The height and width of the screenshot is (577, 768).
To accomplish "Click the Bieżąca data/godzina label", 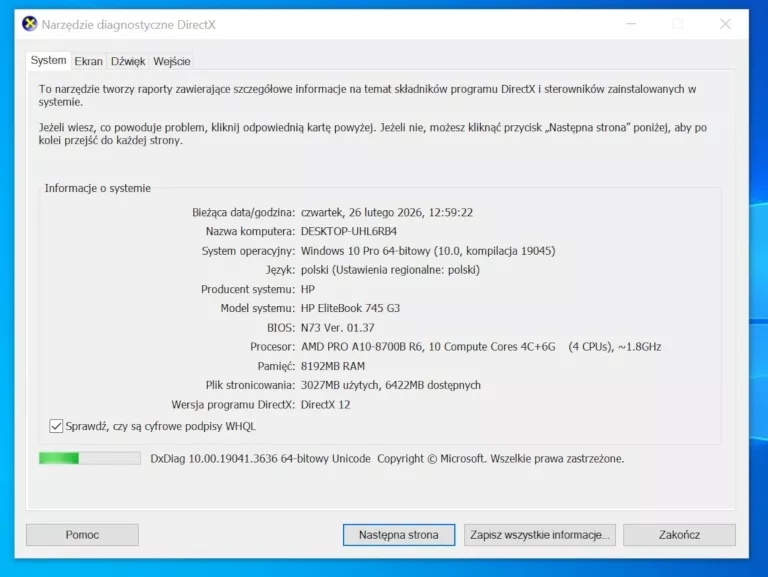I will pos(243,213).
